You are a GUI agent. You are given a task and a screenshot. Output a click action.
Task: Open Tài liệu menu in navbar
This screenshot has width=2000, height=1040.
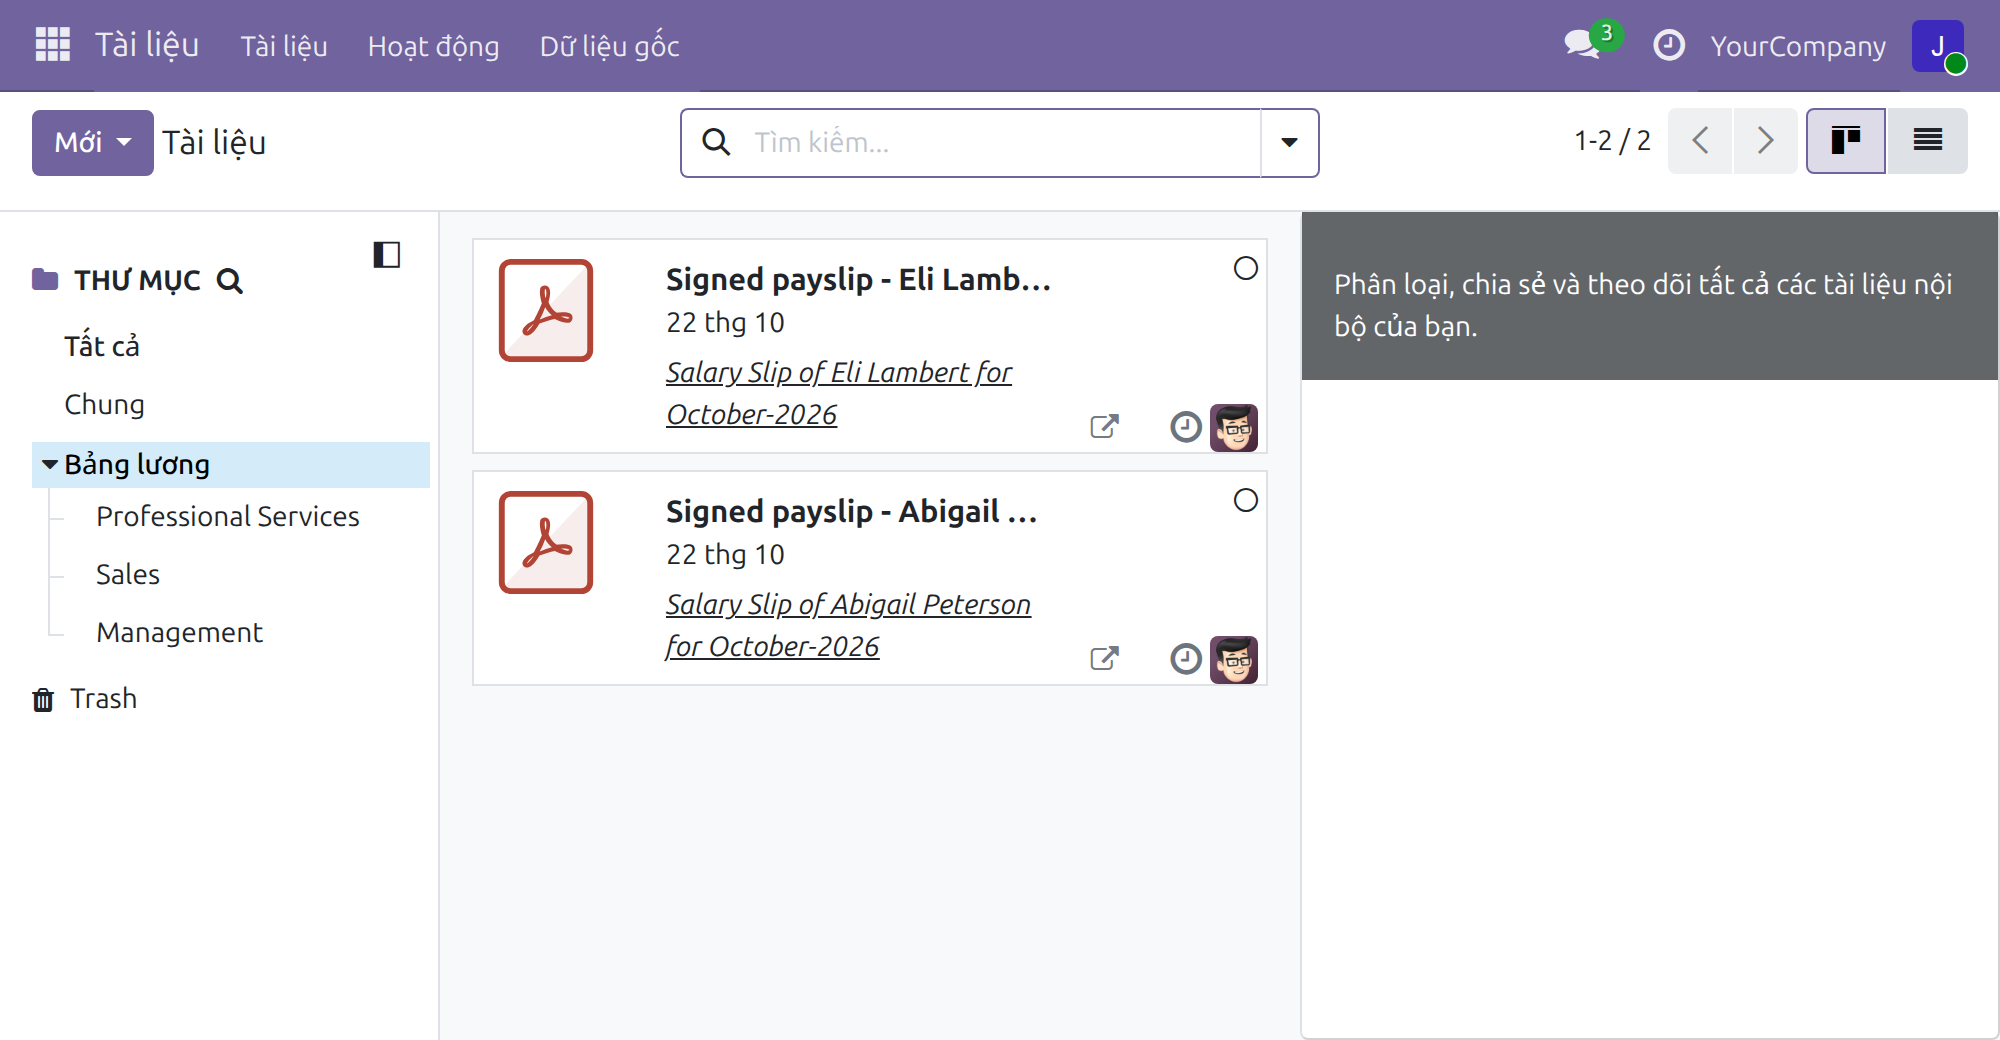point(284,46)
